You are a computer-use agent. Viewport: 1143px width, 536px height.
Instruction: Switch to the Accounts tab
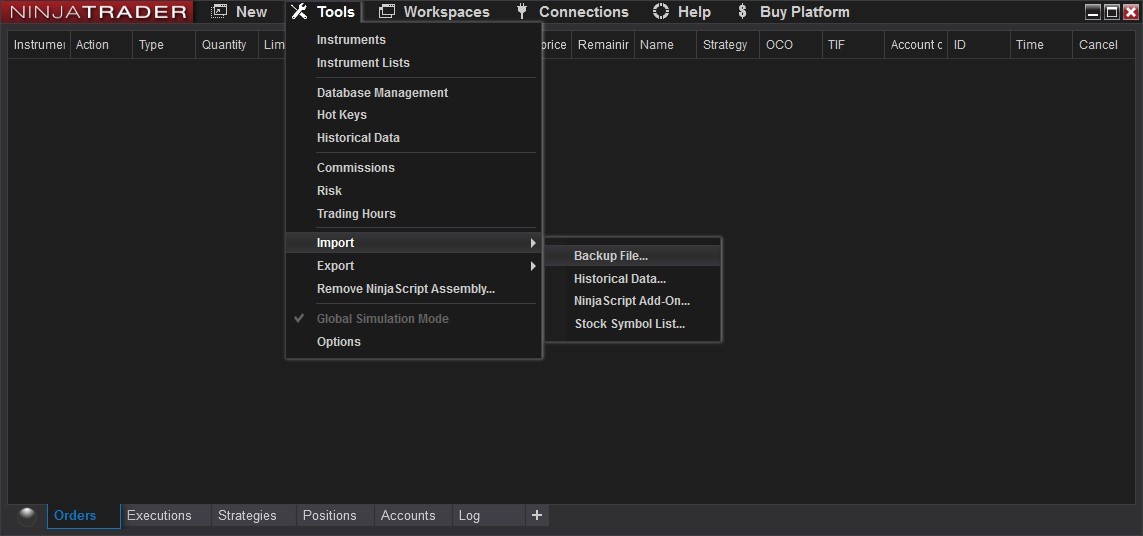pyautogui.click(x=413, y=516)
